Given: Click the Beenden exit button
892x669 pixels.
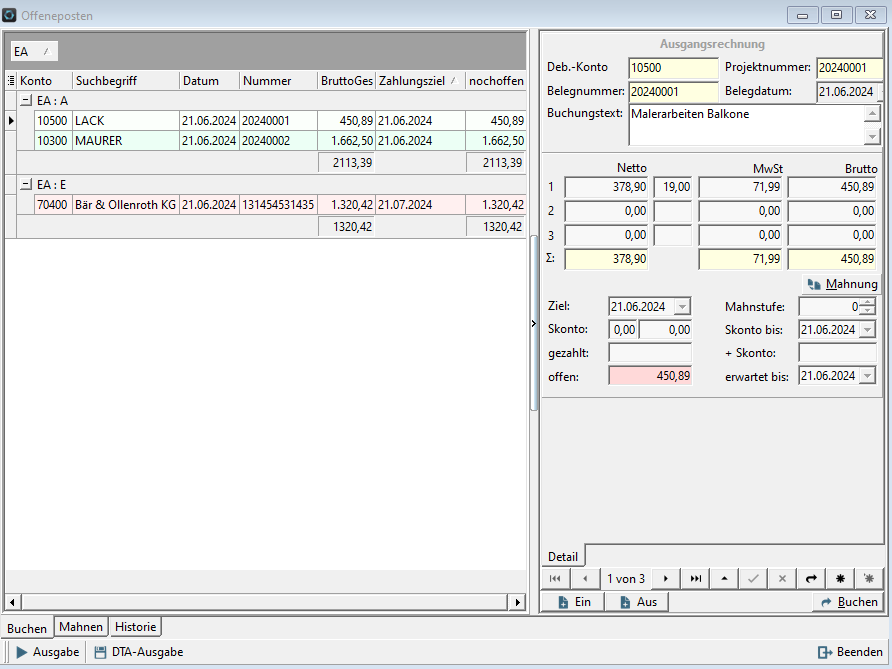Looking at the screenshot, I should pyautogui.click(x=850, y=652).
